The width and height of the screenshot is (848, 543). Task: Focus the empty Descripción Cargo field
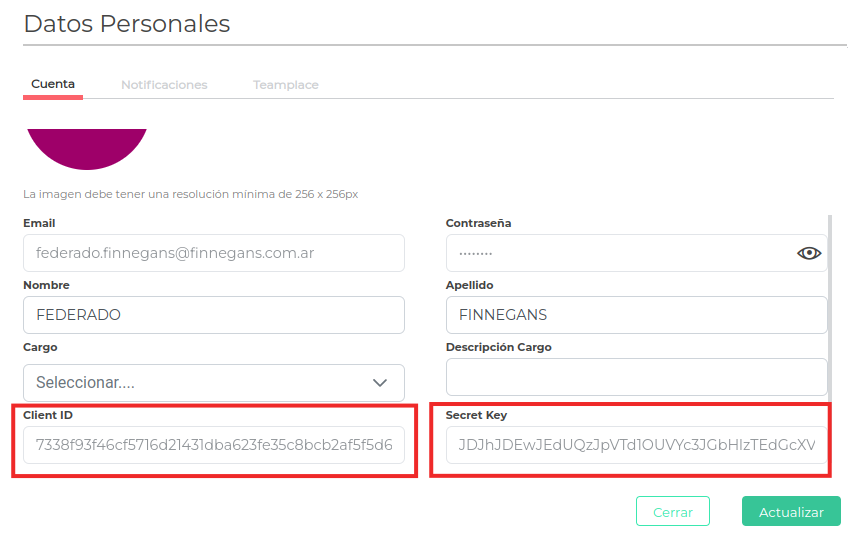[636, 377]
